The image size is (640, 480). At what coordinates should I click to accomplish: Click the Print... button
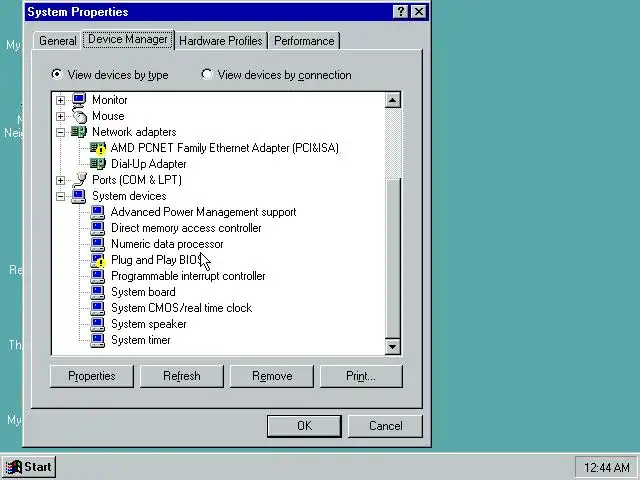tap(361, 376)
